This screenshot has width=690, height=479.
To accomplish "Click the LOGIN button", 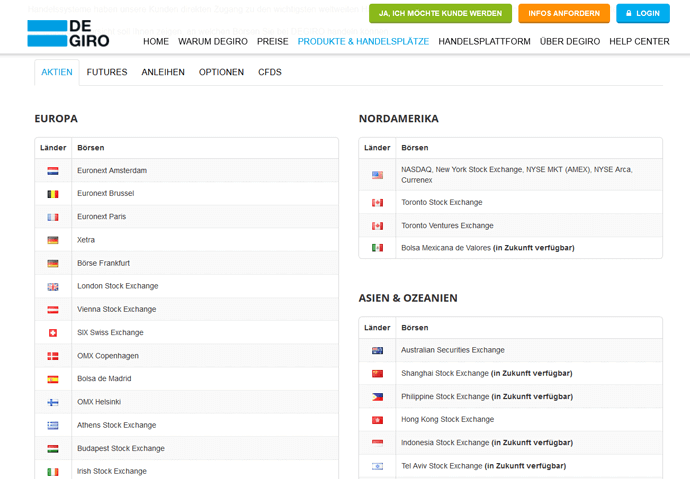I will coord(643,14).
